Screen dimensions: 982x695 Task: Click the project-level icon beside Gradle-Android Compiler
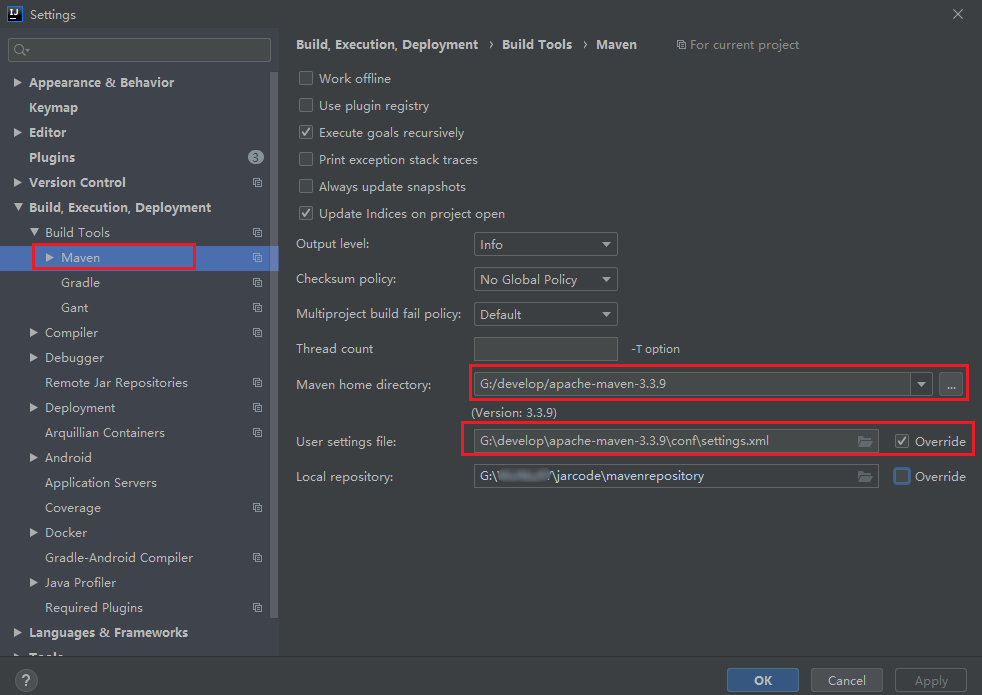coord(257,557)
